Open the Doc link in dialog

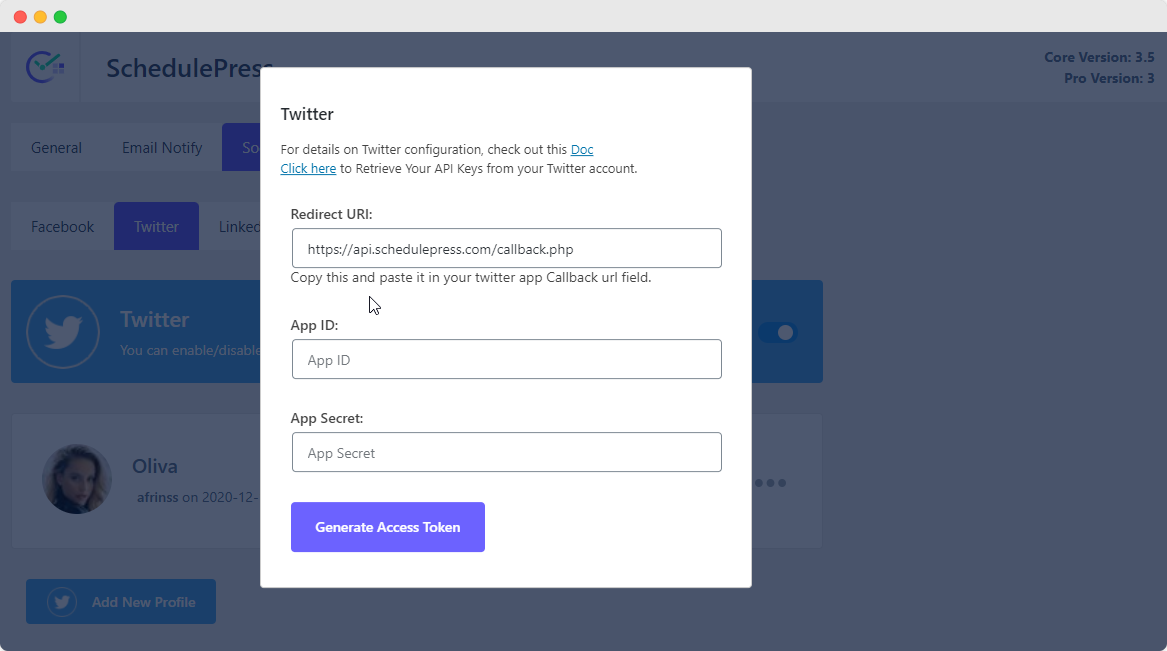coord(582,150)
